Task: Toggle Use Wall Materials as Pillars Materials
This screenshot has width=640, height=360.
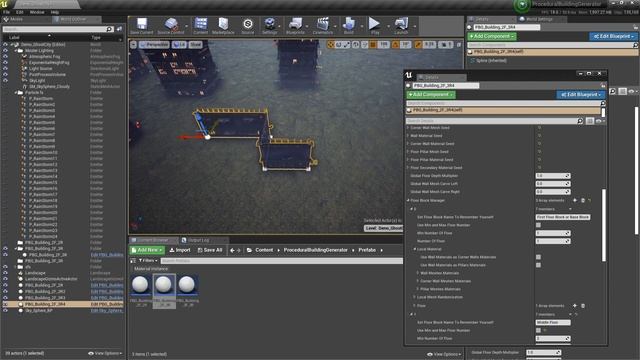Action: point(538,265)
